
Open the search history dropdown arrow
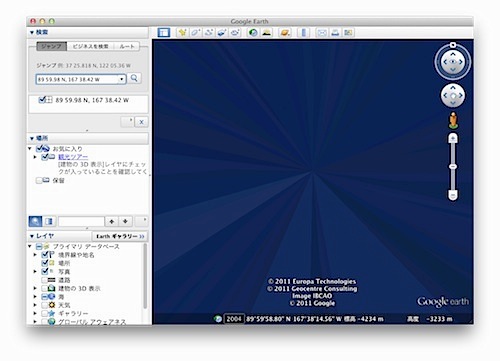[x=122, y=79]
